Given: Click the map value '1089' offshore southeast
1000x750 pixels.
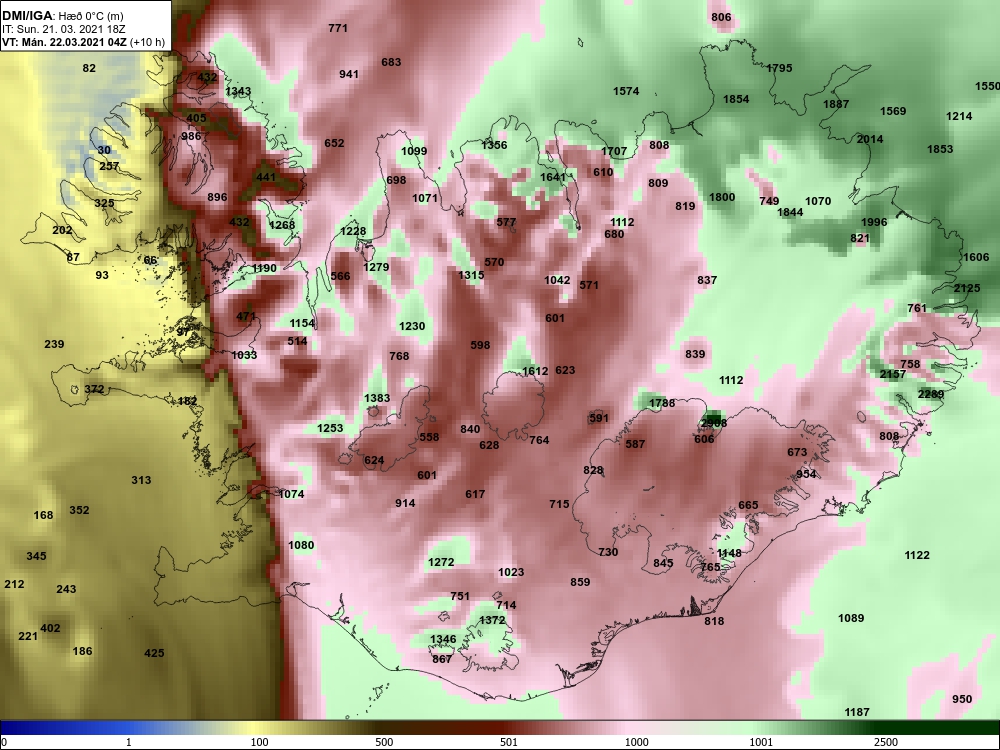Looking at the screenshot, I should coord(851,618).
